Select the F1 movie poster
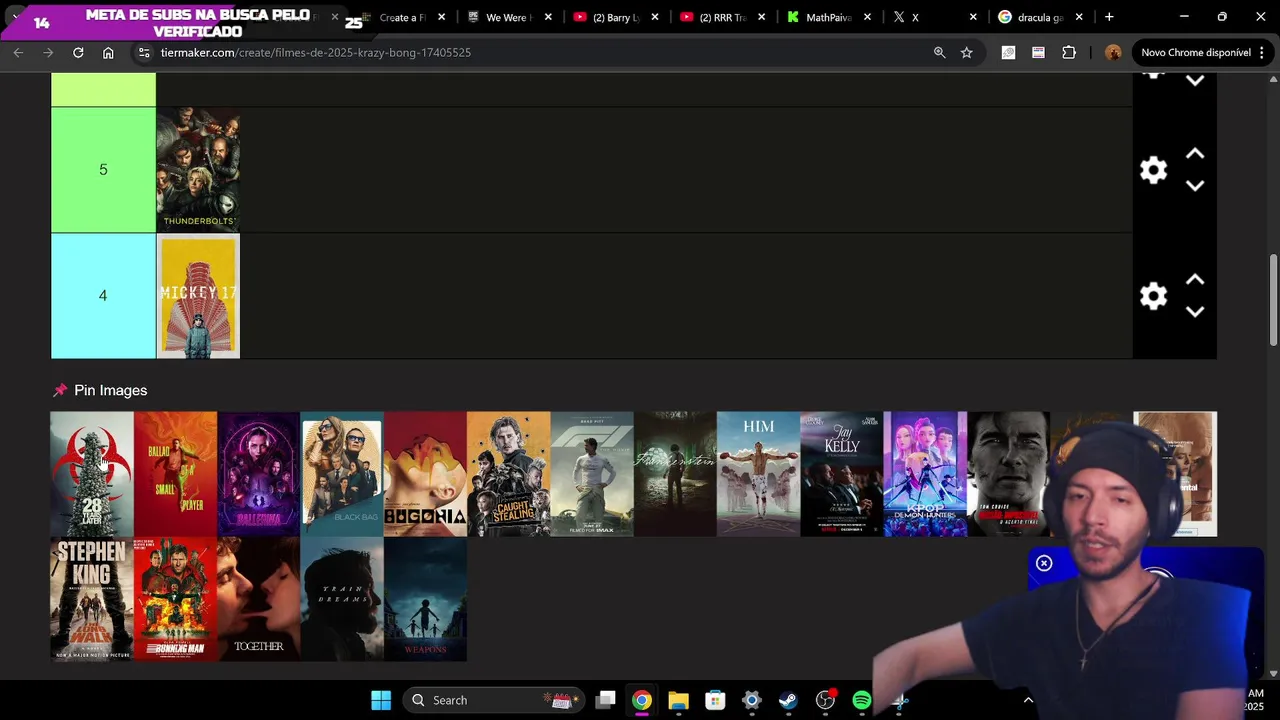Image resolution: width=1280 pixels, height=720 pixels. point(592,474)
